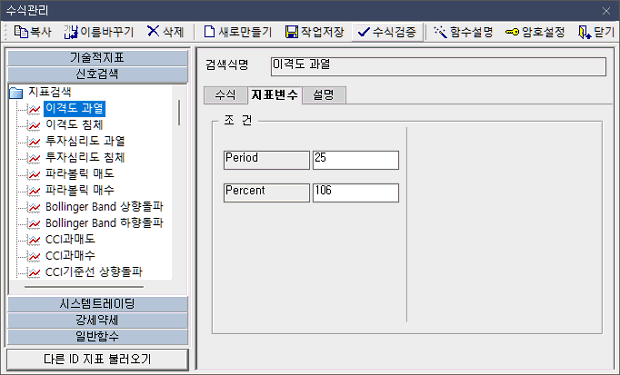Select Bollinger Band 상향돌파 item
This screenshot has height=375, width=620.
coord(104,207)
